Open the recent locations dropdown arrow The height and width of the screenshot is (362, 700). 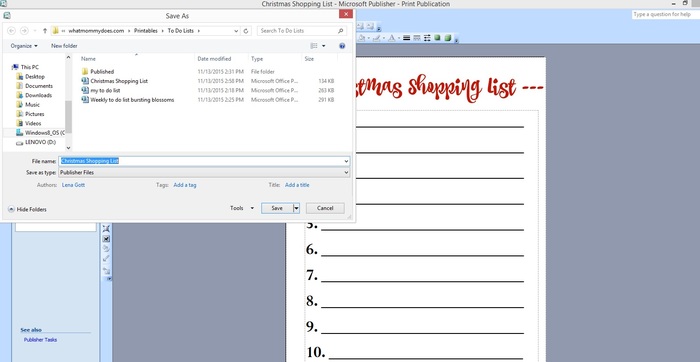pos(35,31)
